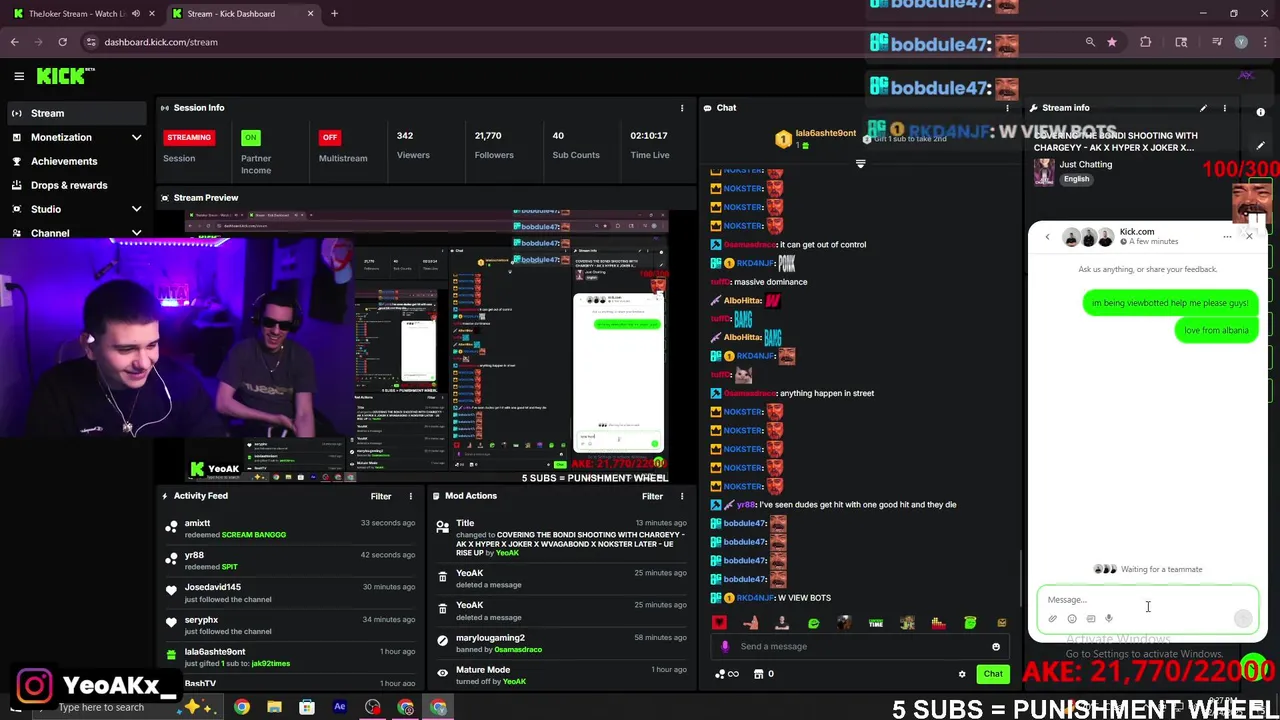Click lala6ashte9ont gifted sub entry
Image resolution: width=1280 pixels, height=720 pixels.
click(290, 656)
